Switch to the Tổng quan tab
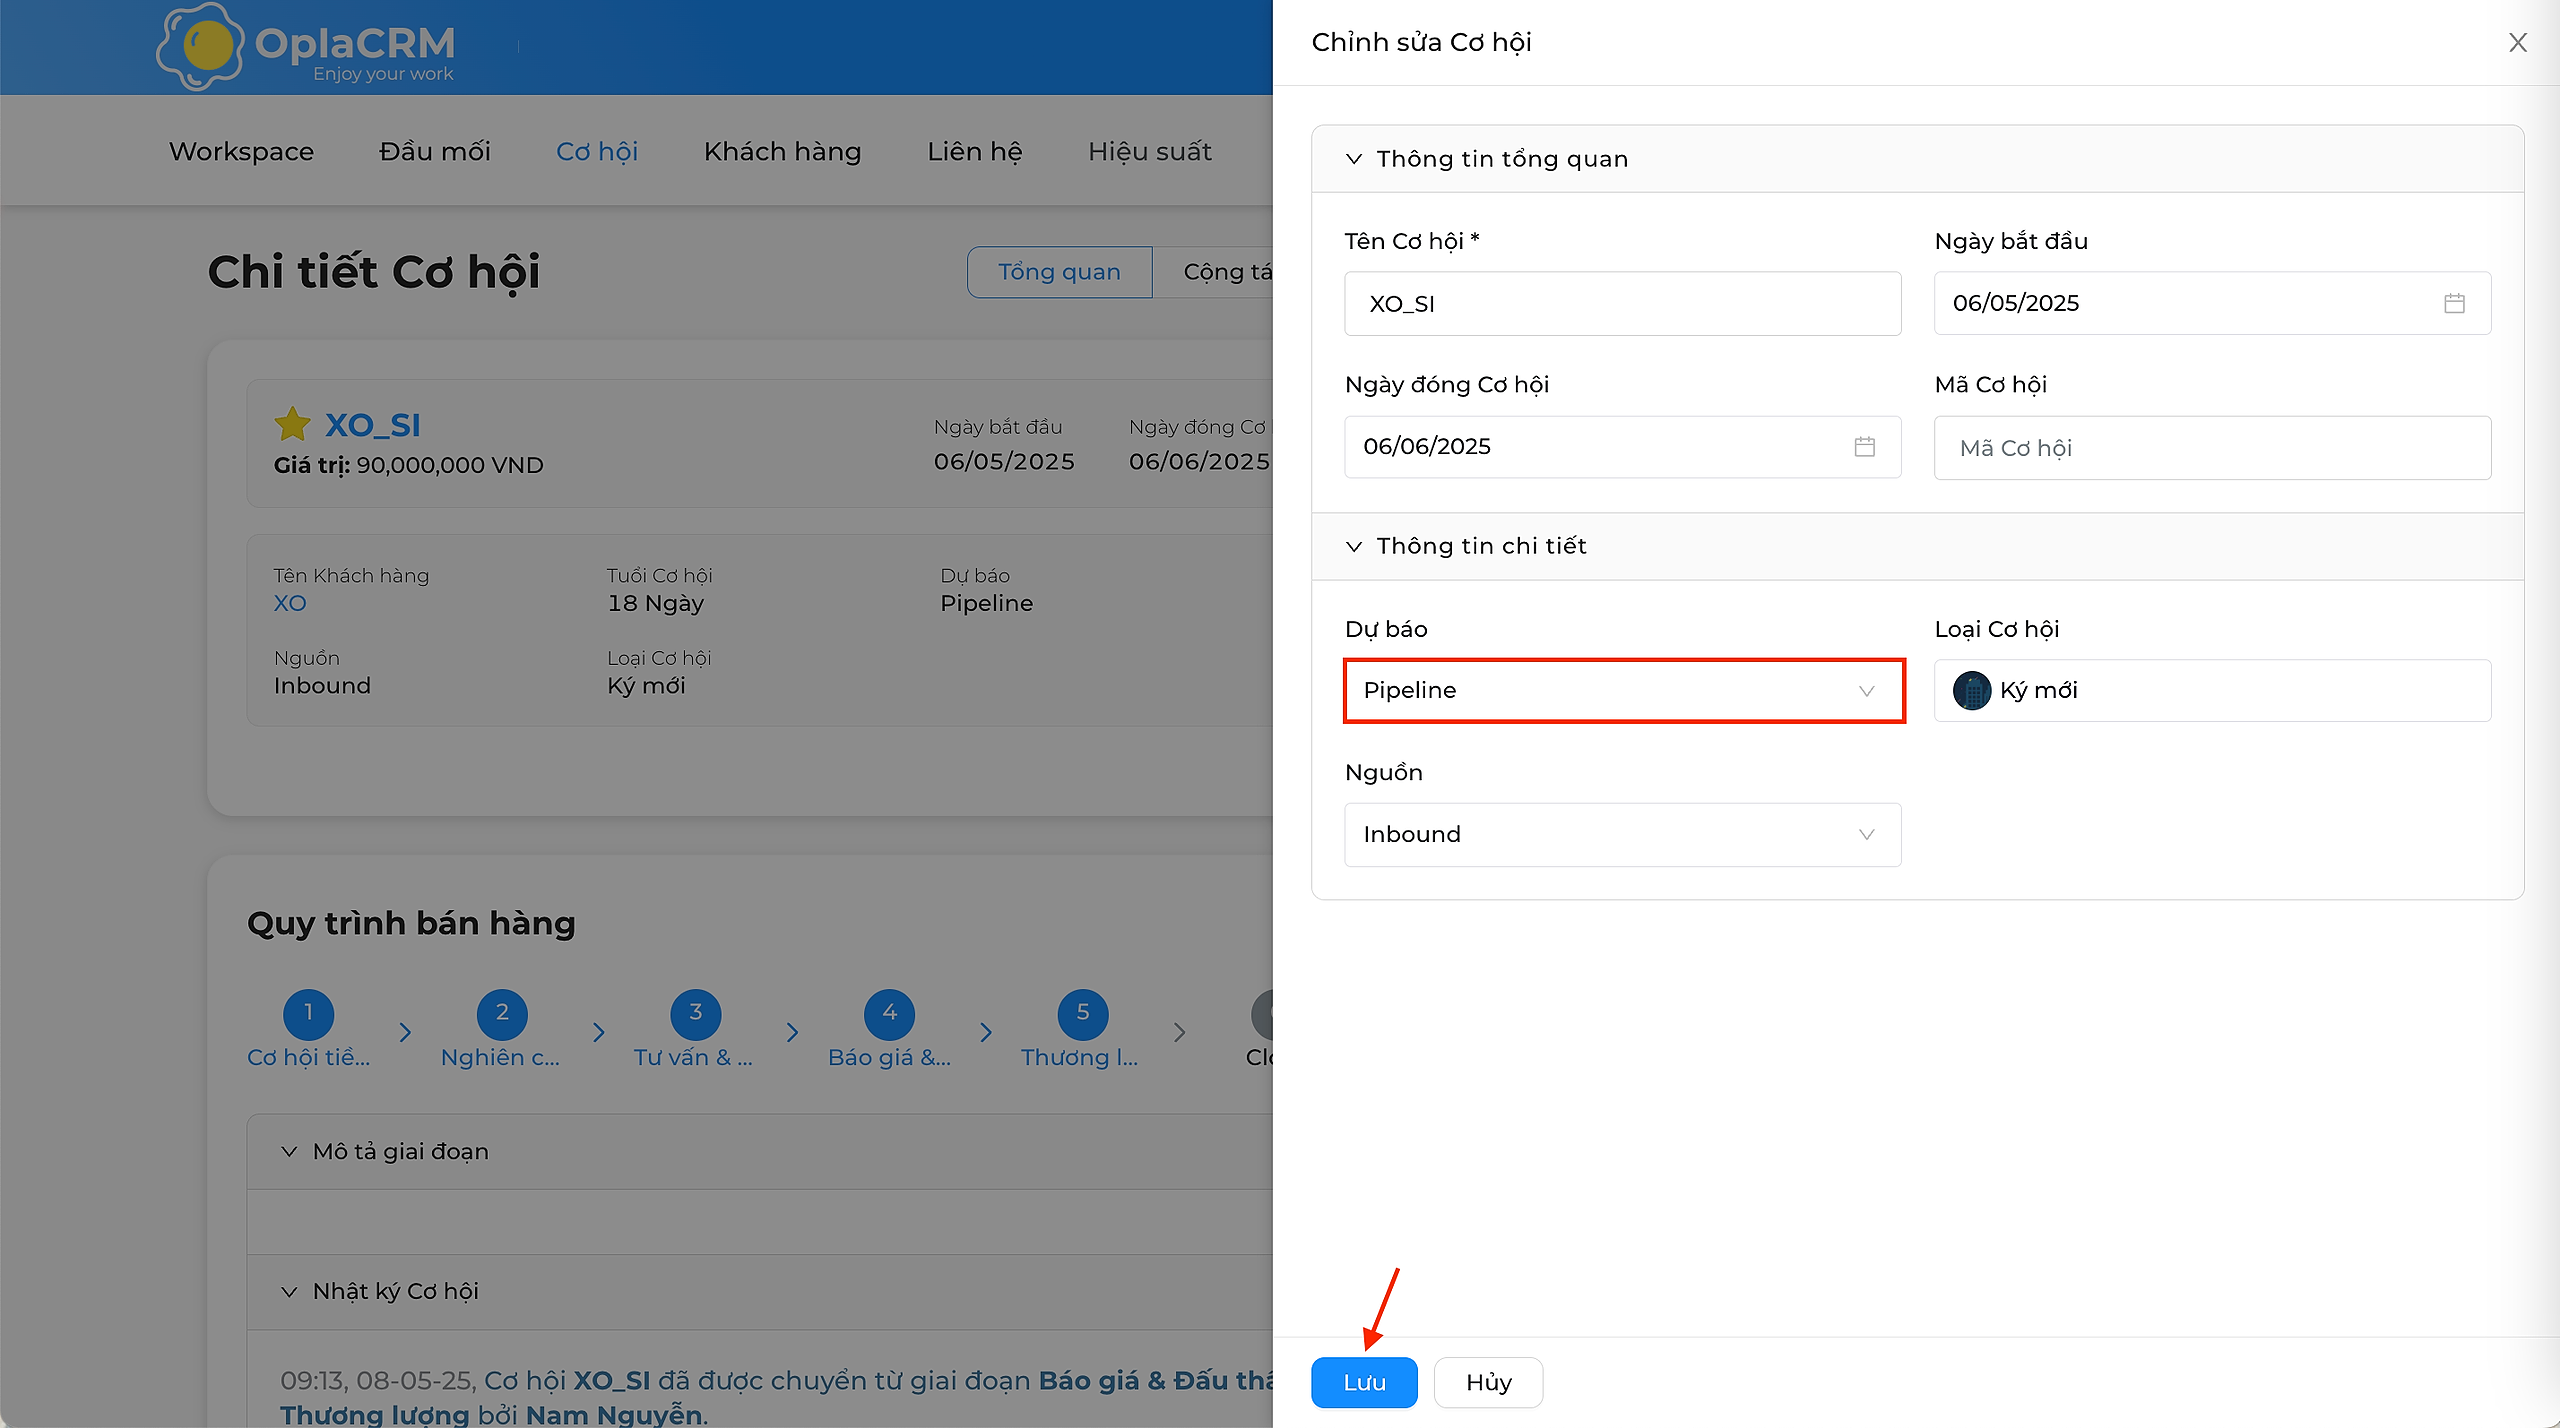Image resolution: width=2560 pixels, height=1428 pixels. pos(1060,272)
